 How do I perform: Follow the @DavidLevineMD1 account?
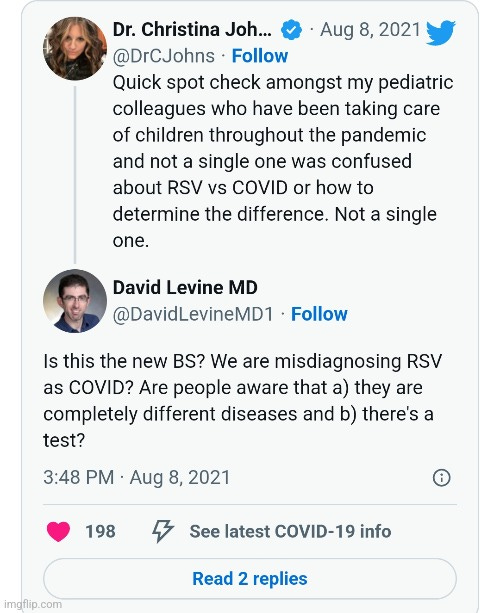tap(319, 314)
